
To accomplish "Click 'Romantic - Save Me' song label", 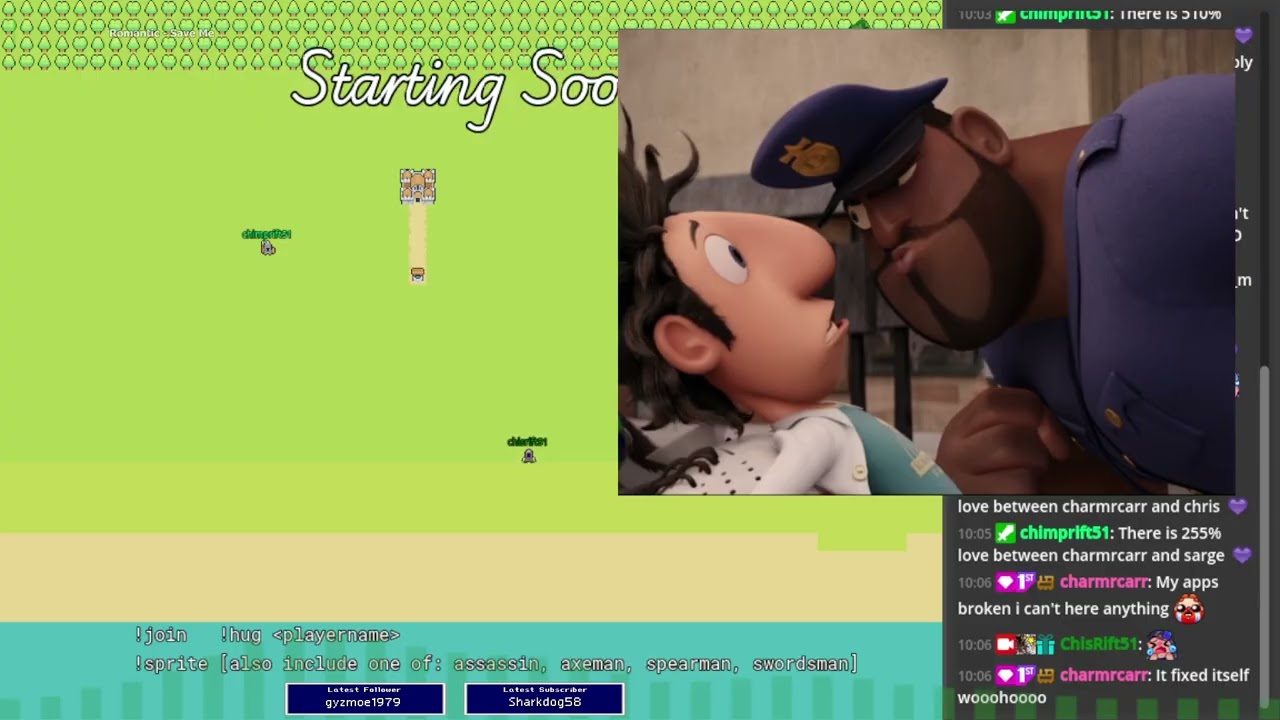I will tap(162, 33).
